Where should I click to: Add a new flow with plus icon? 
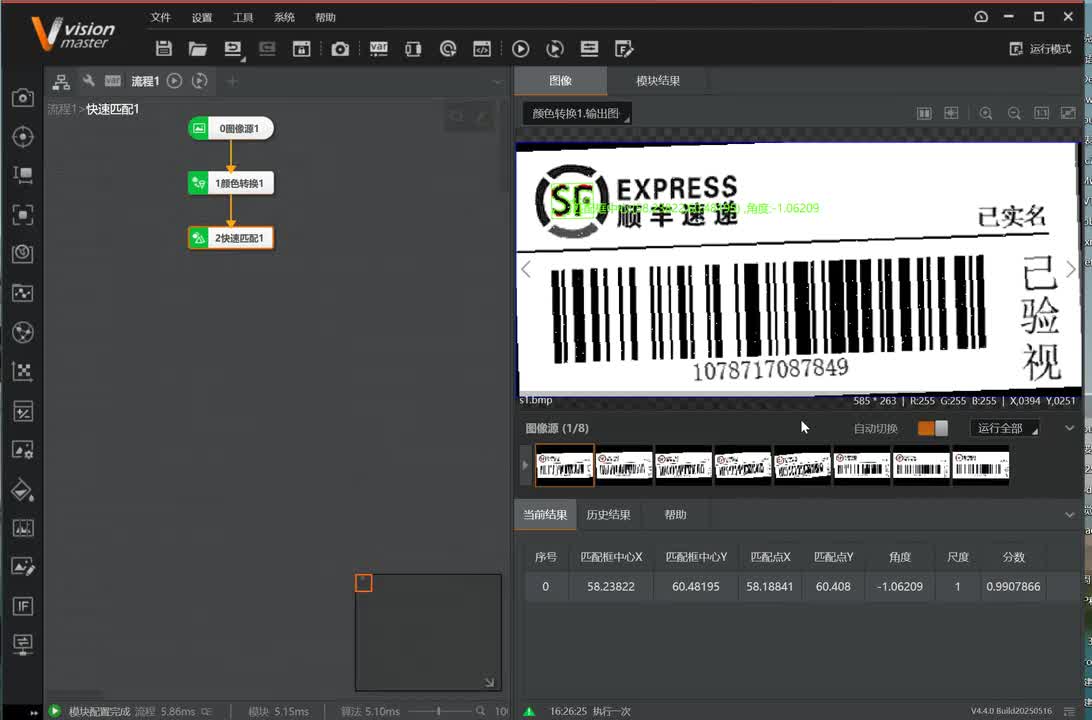(233, 81)
